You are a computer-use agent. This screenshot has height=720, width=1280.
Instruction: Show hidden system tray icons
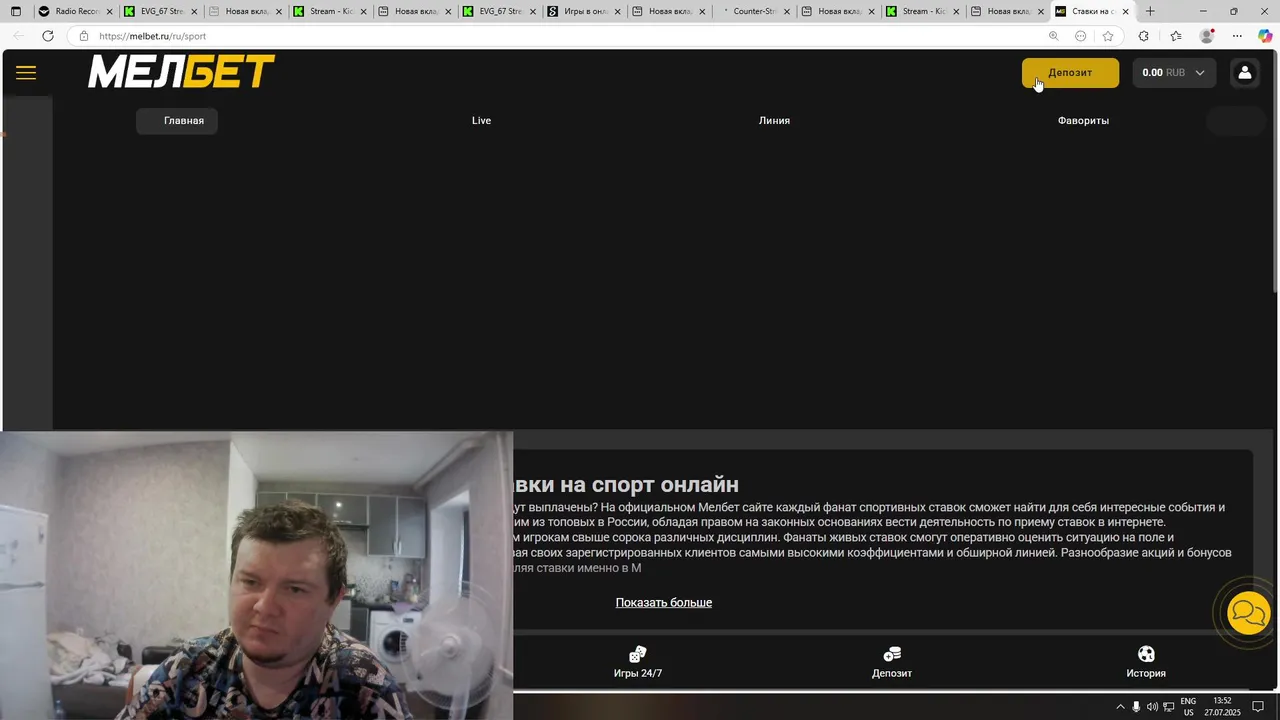[x=1119, y=707]
